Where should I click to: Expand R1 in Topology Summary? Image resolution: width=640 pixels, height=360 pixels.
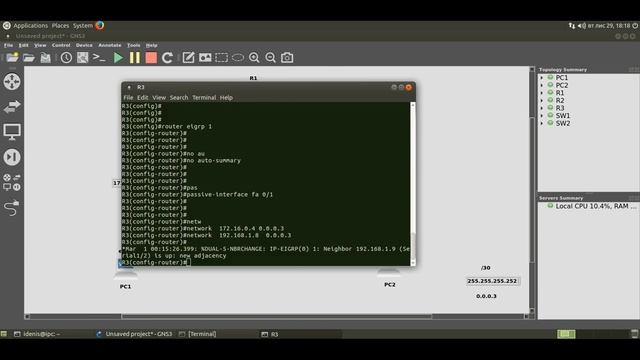(x=542, y=93)
